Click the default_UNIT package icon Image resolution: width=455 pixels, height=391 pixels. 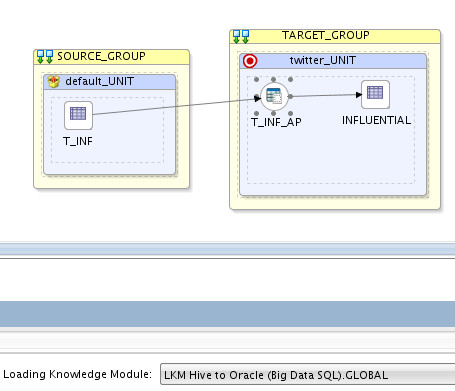[x=53, y=81]
